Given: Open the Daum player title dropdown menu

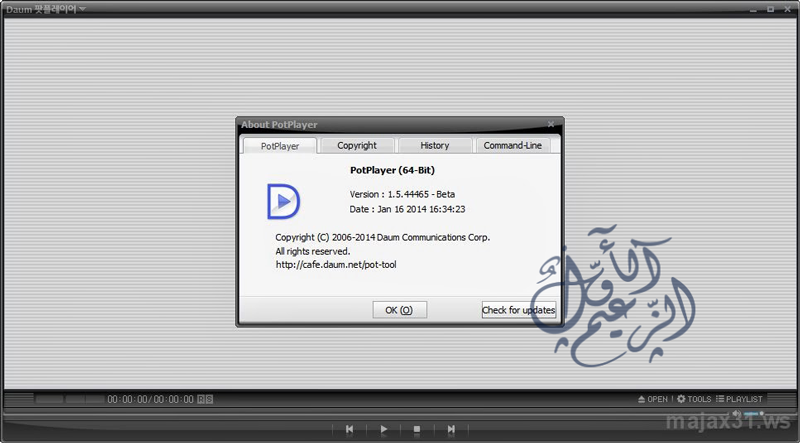Looking at the screenshot, I should (46, 9).
